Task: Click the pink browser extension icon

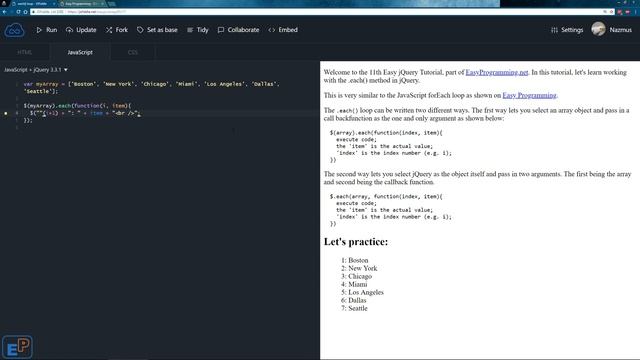Action: pyautogui.click(x=627, y=12)
